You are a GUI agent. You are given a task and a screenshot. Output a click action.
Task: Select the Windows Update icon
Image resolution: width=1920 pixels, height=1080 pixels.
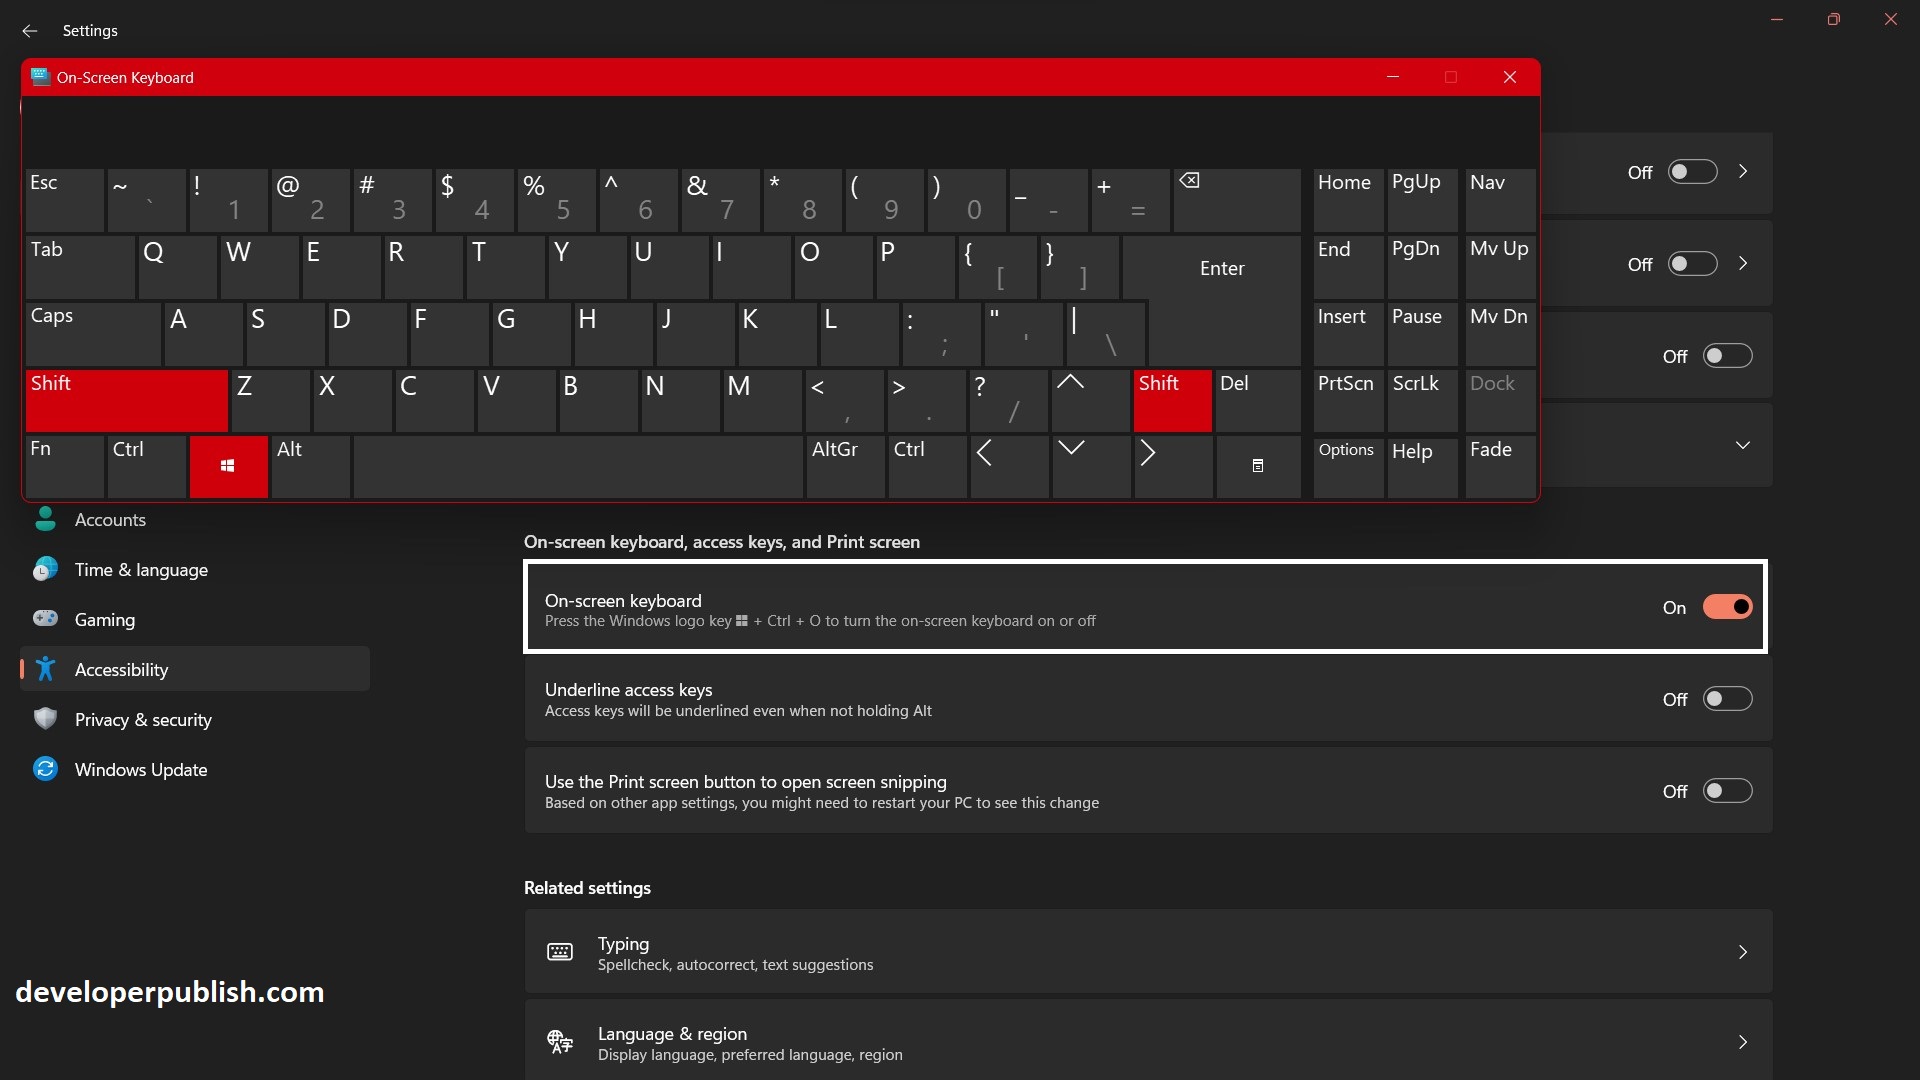45,769
